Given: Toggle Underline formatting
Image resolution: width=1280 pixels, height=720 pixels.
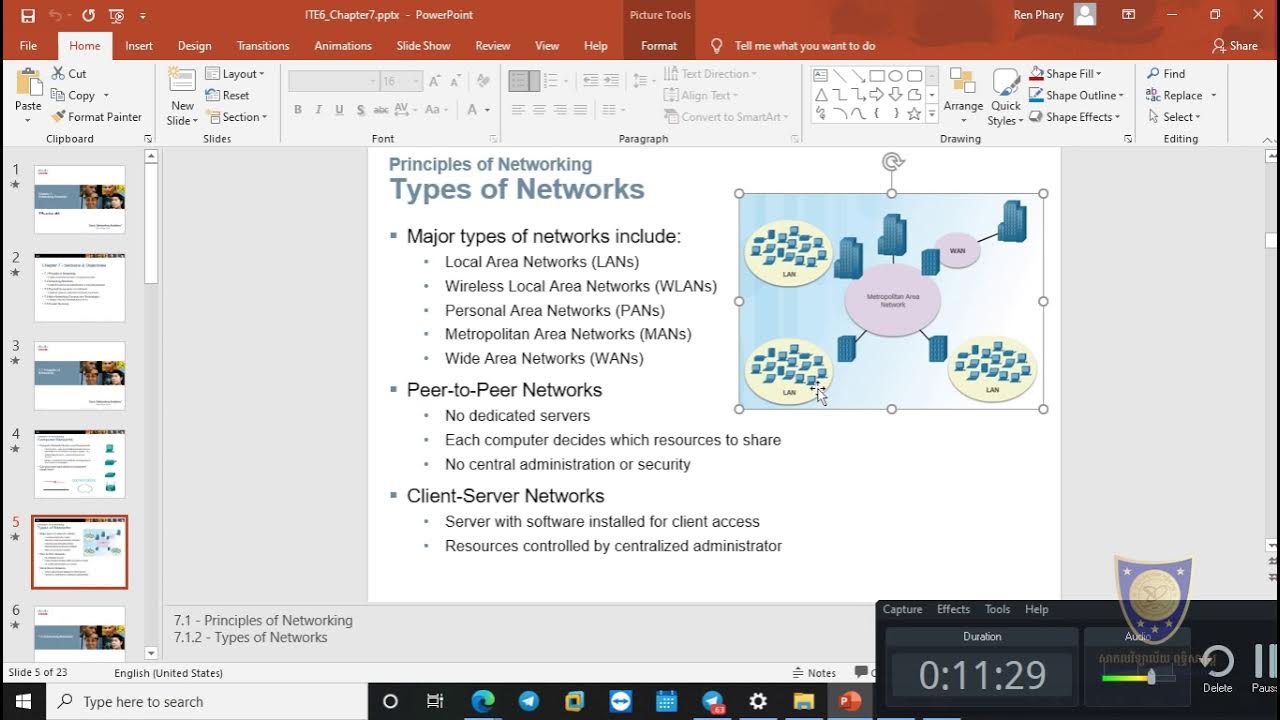Looking at the screenshot, I should click(339, 110).
